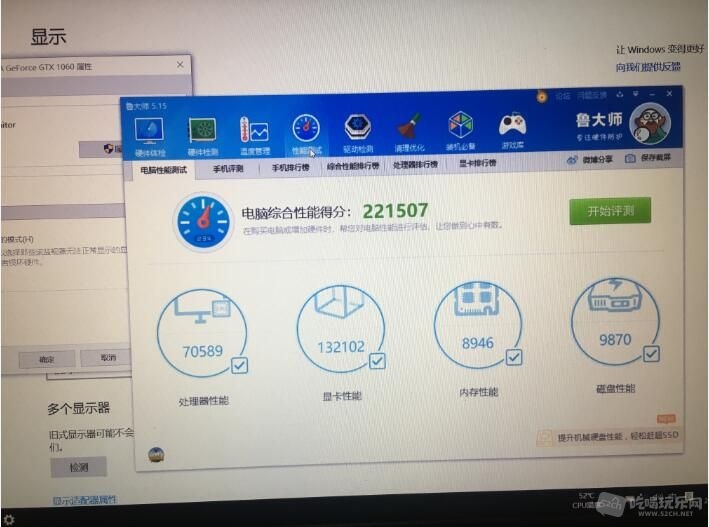Click disk score 9870

click(x=615, y=340)
